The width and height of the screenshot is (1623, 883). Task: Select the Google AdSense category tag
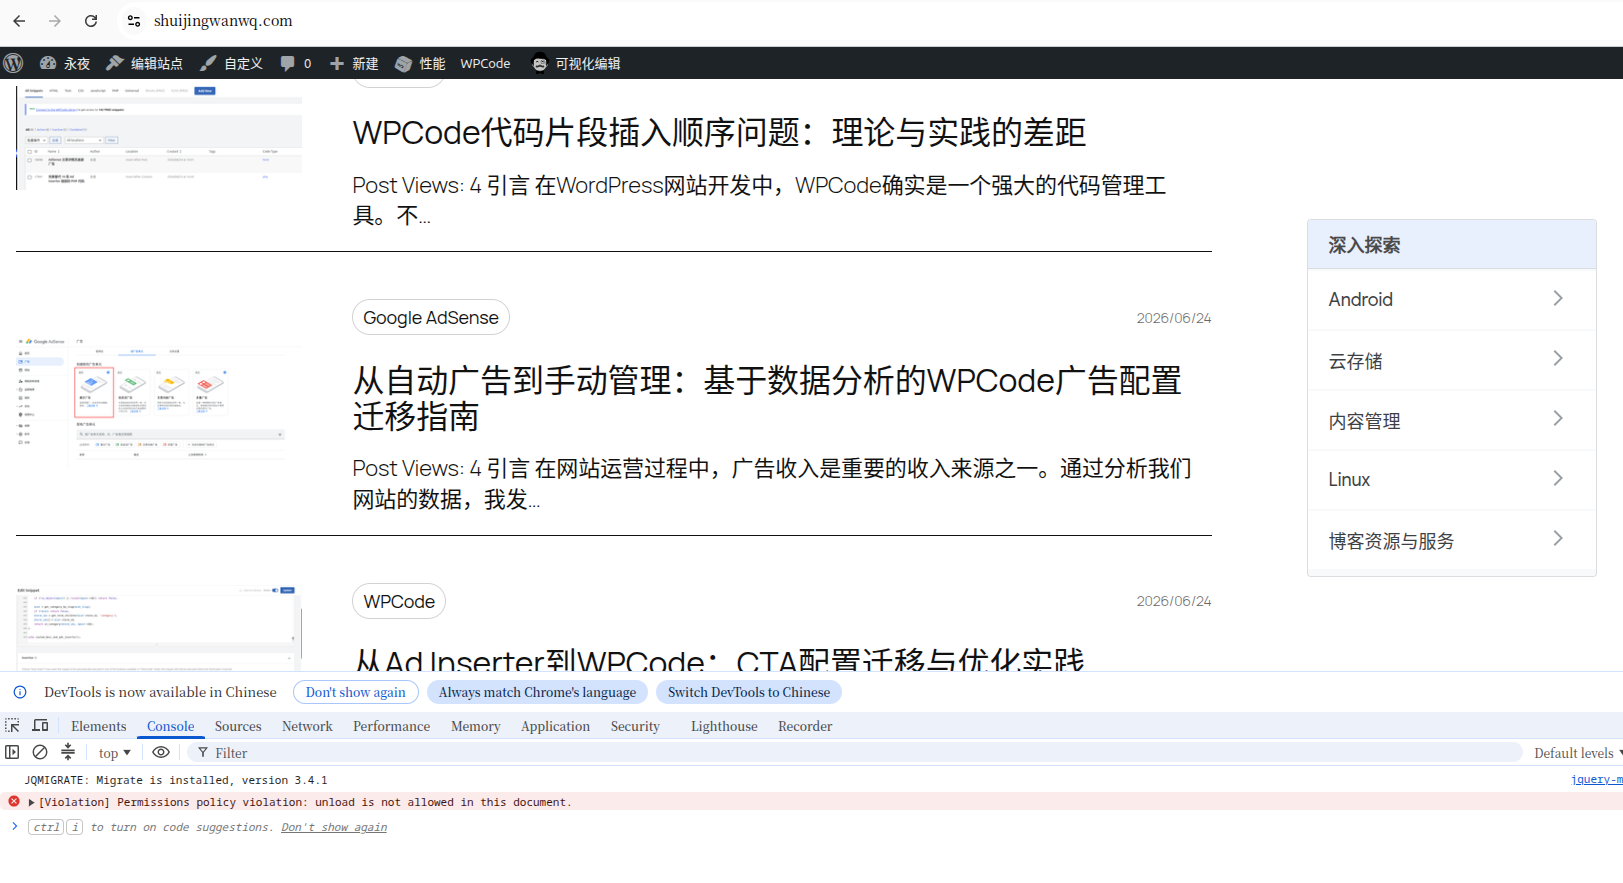[431, 318]
